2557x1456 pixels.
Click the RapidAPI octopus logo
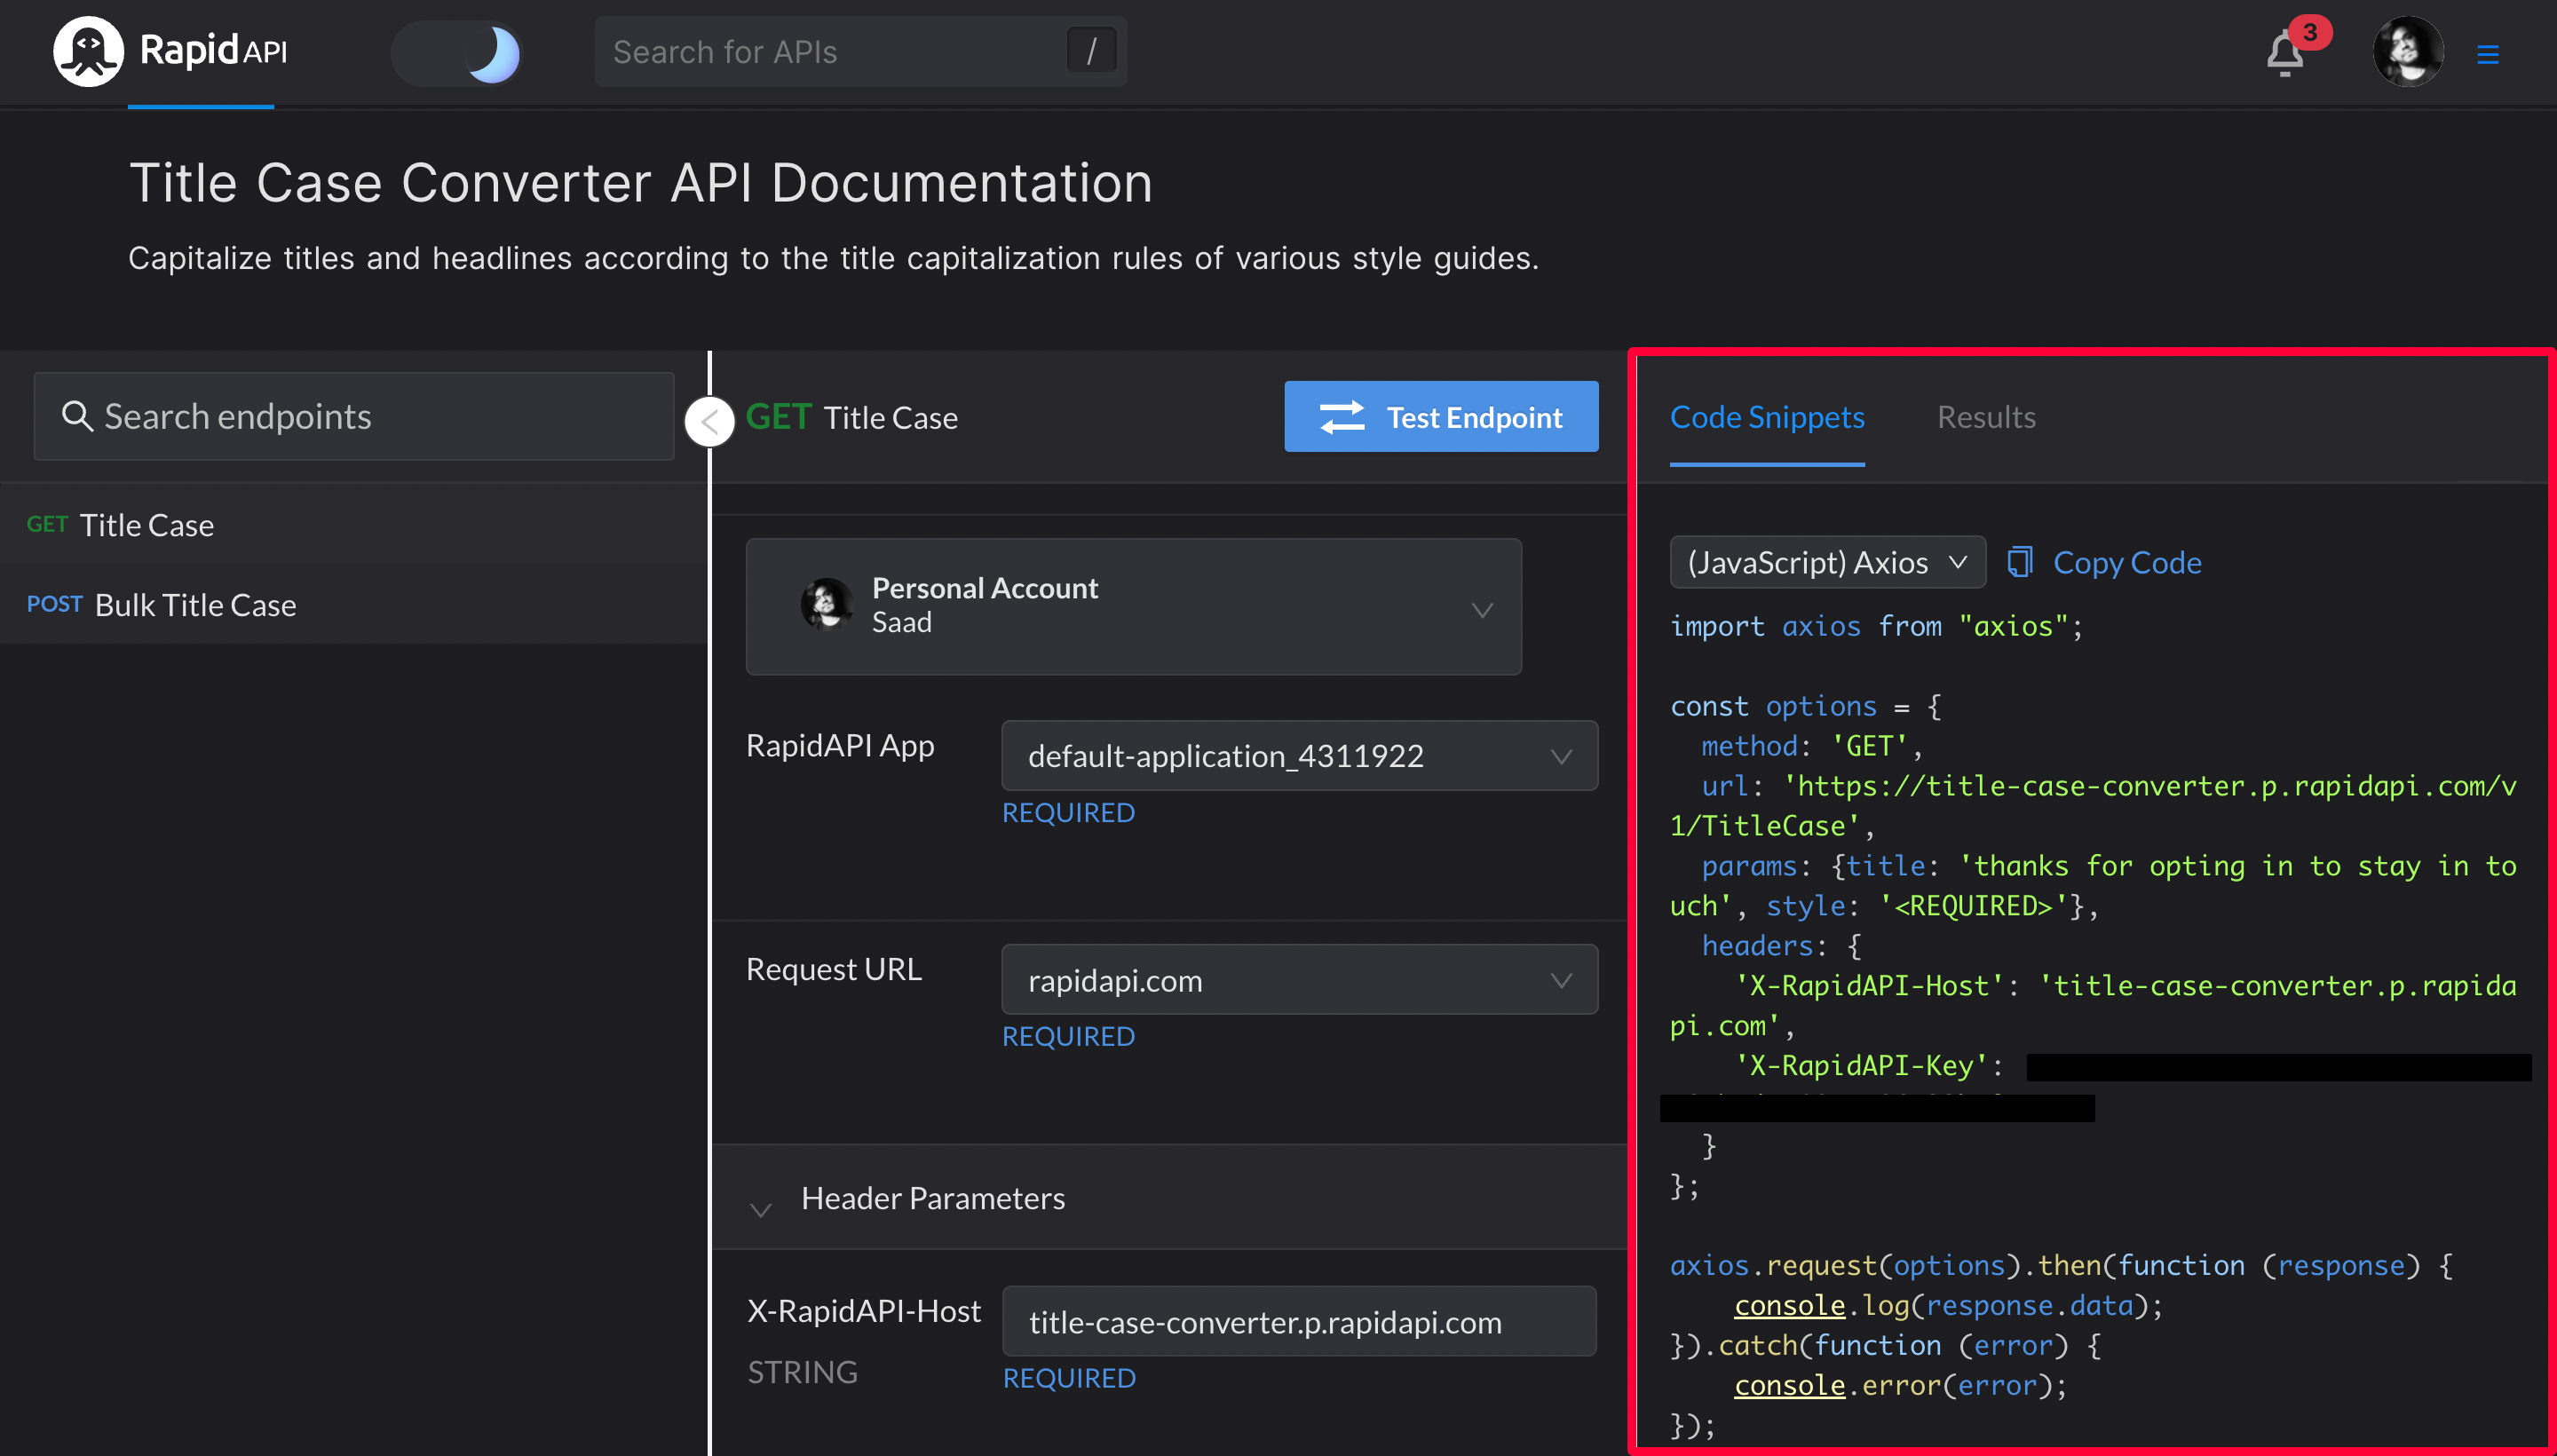tap(89, 51)
